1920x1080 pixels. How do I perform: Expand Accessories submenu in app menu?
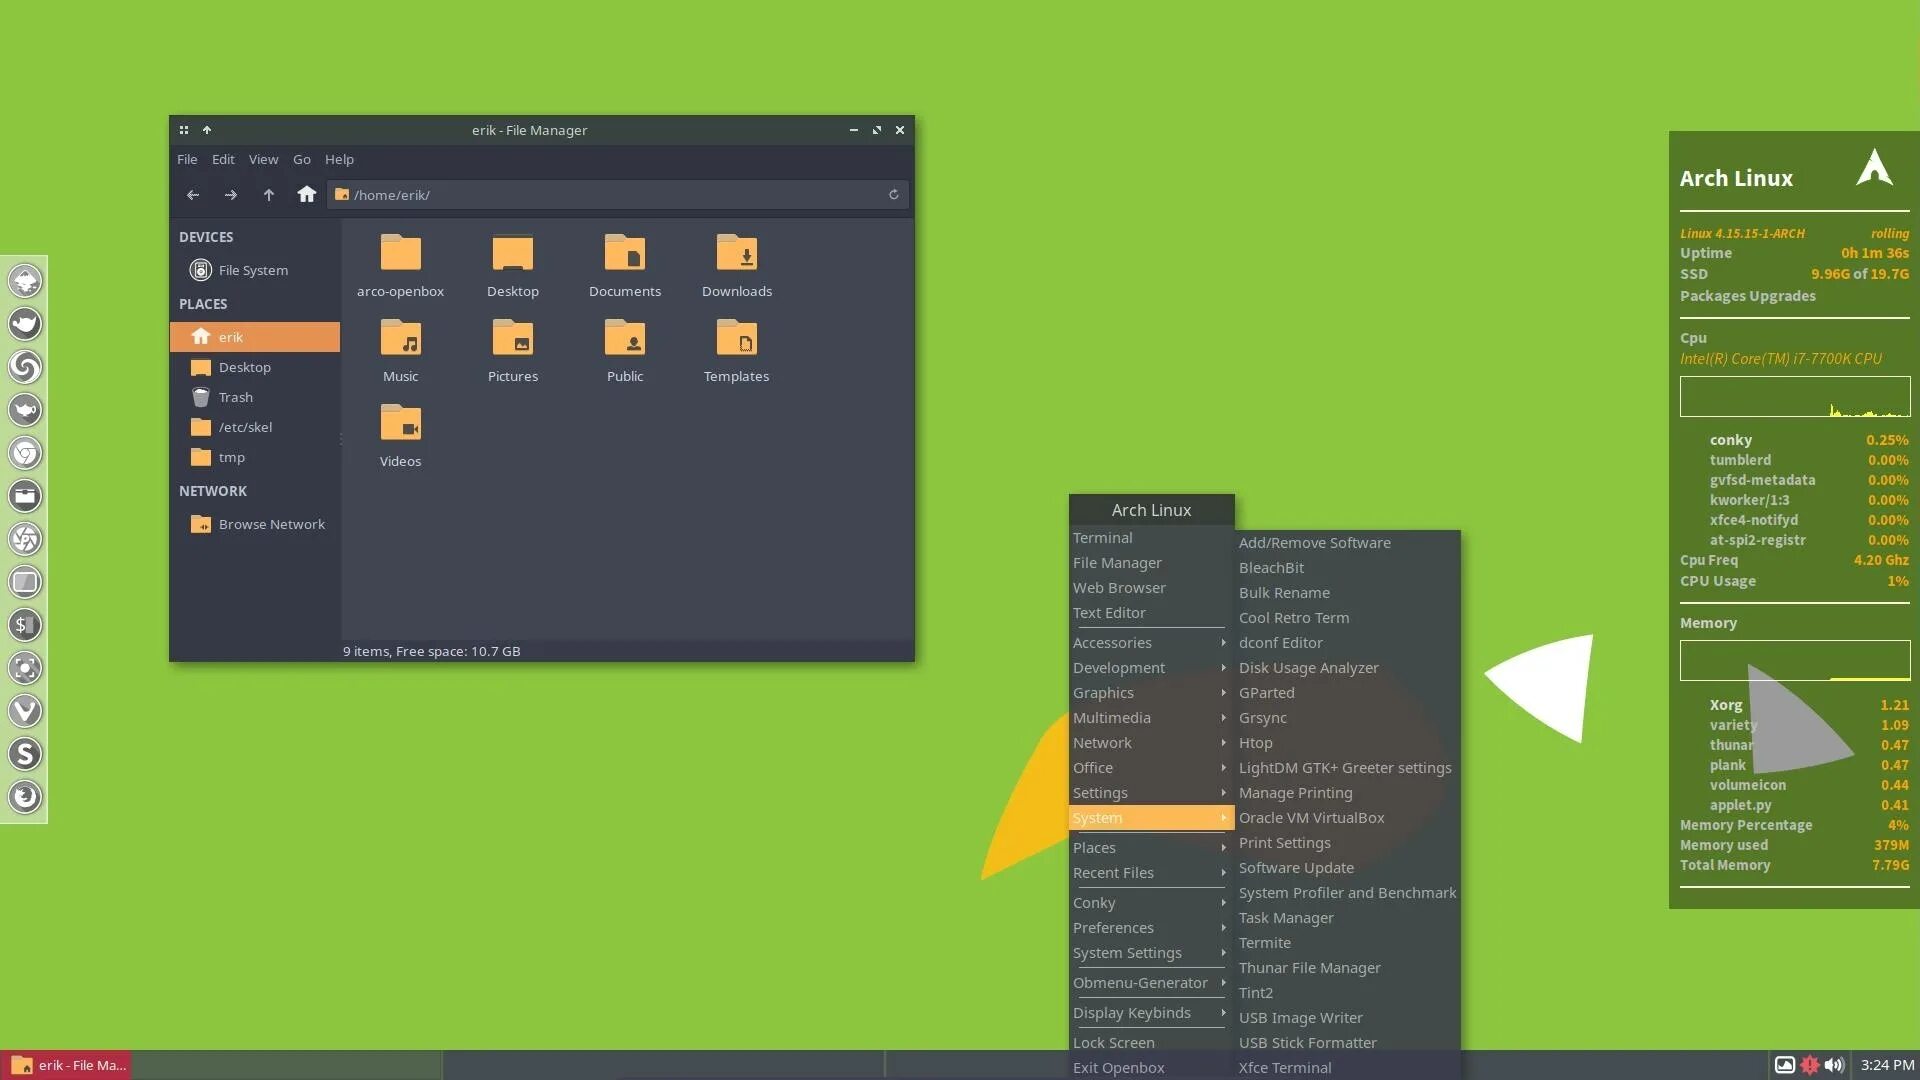1147,642
